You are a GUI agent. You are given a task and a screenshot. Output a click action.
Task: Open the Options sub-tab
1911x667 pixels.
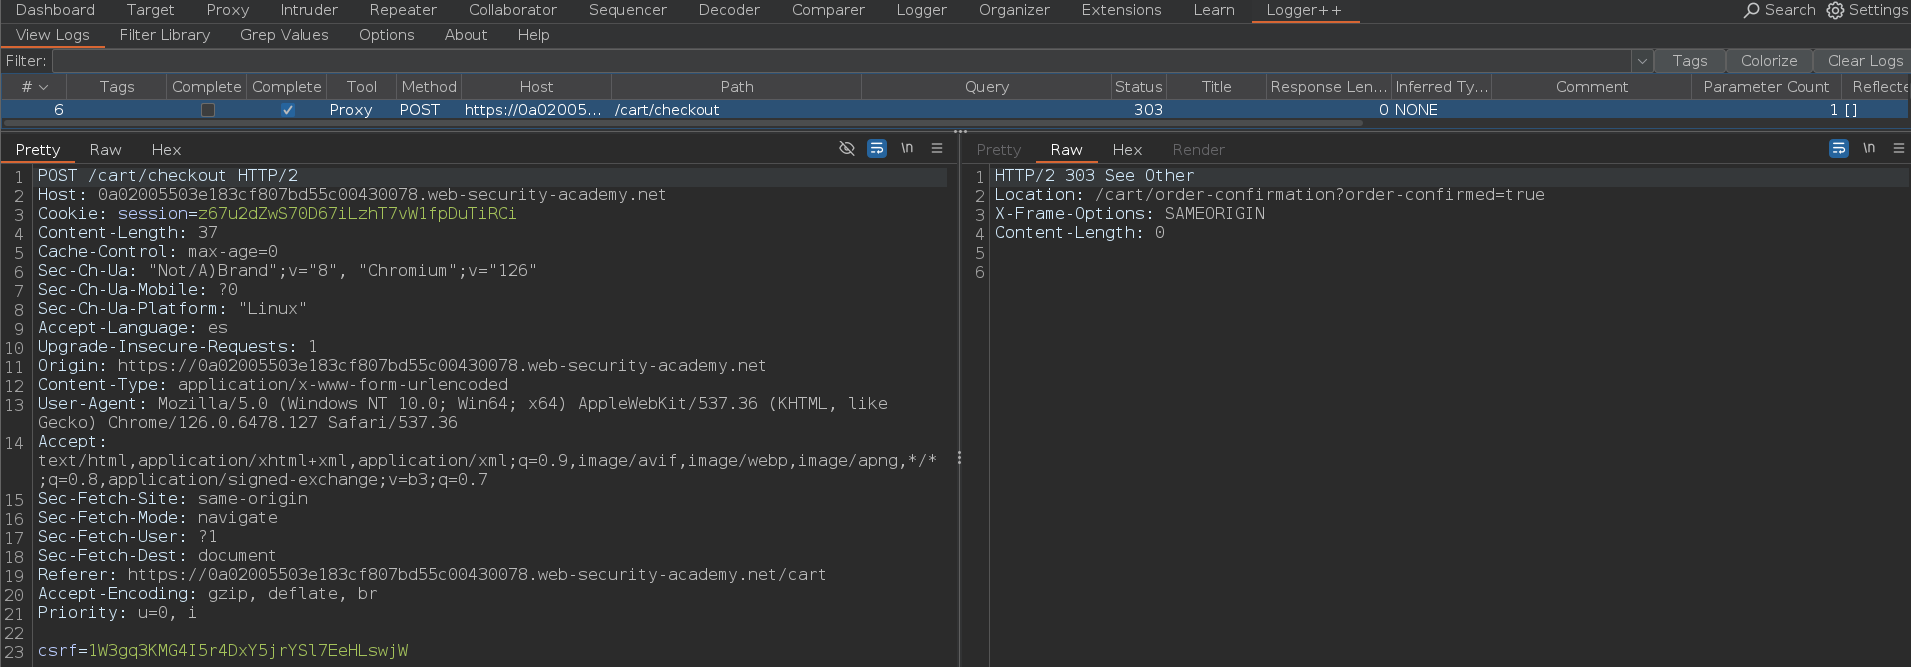(x=387, y=35)
